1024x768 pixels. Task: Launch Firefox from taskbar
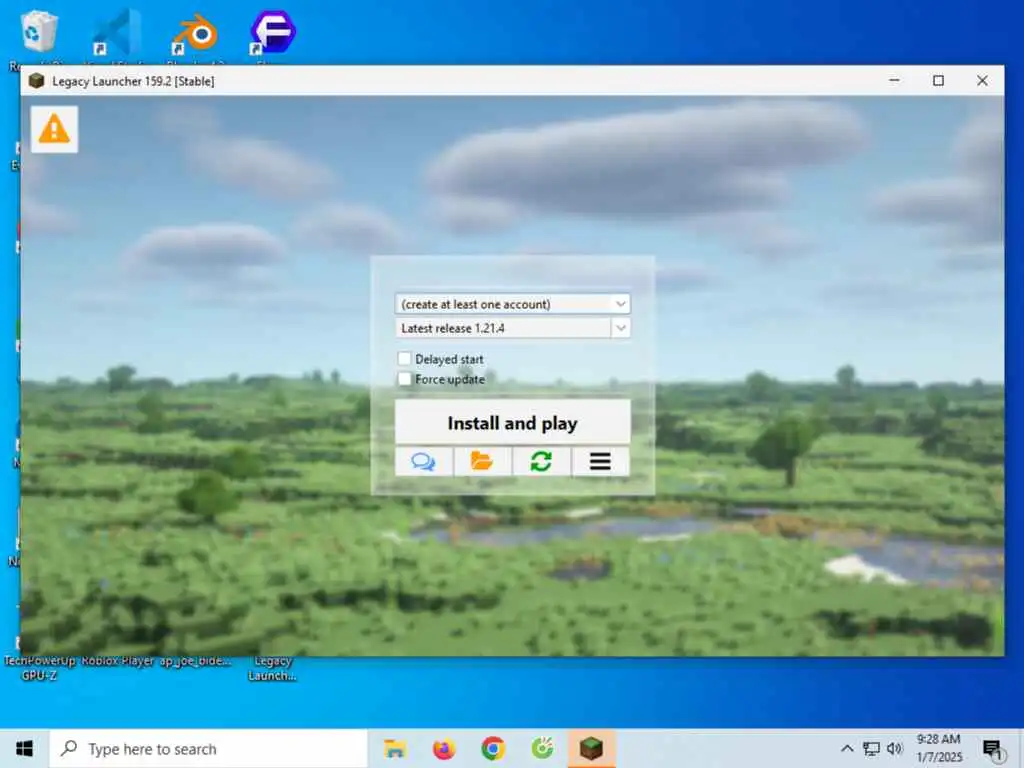pos(444,748)
